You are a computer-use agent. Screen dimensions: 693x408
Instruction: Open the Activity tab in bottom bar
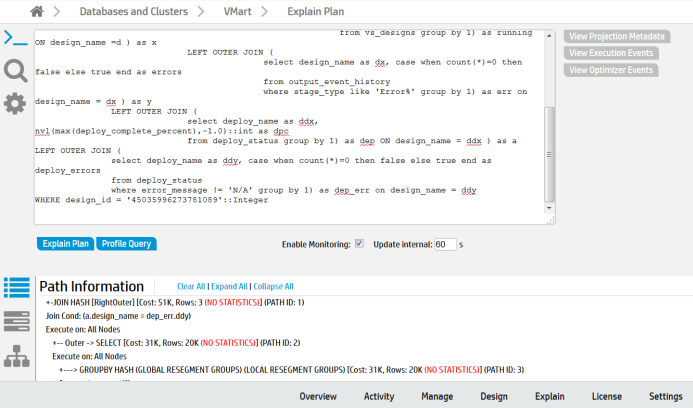[379, 396]
